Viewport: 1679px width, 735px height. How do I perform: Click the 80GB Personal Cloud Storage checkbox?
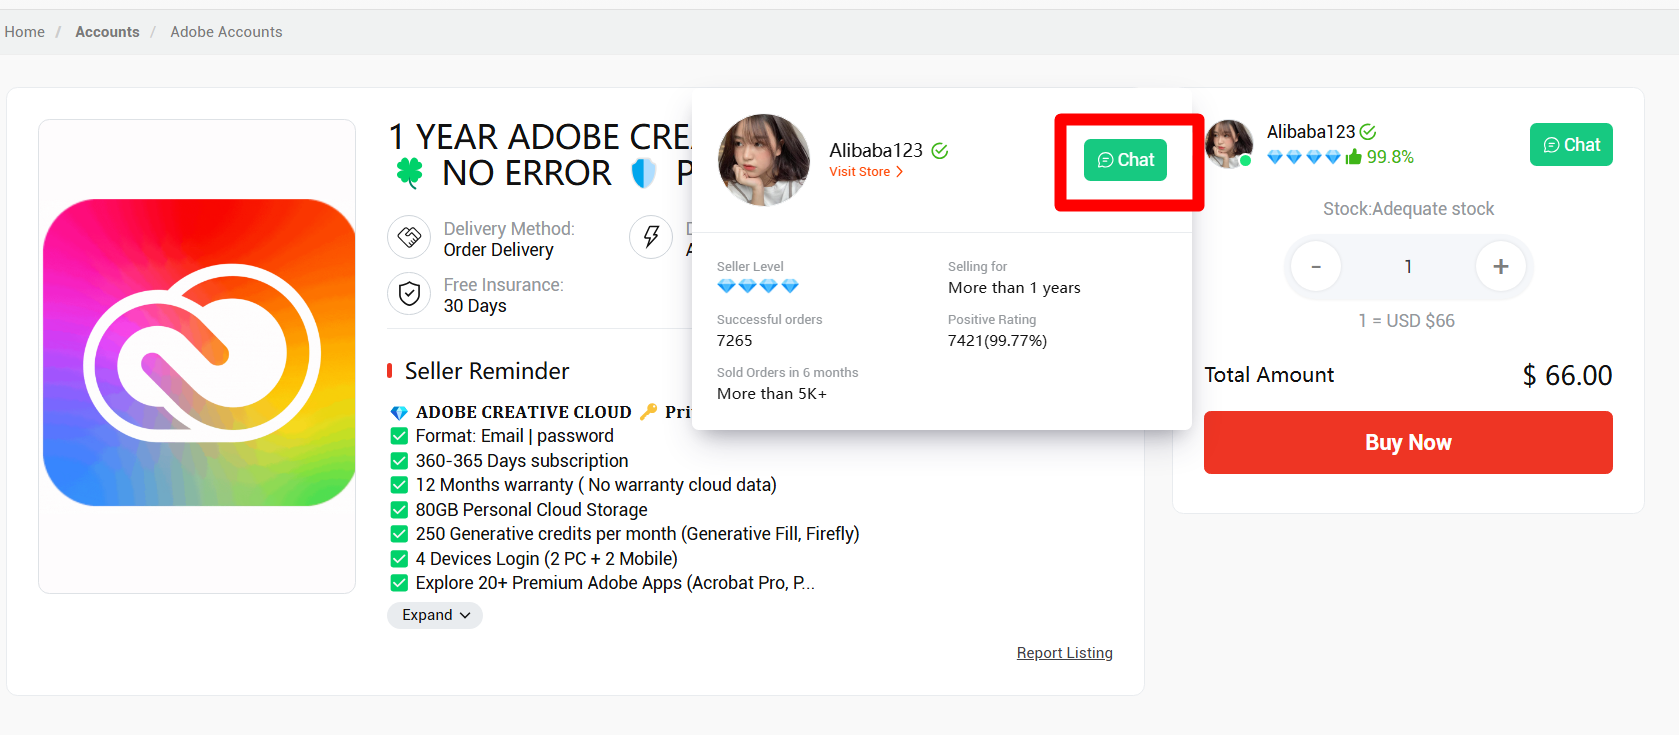[x=399, y=510]
